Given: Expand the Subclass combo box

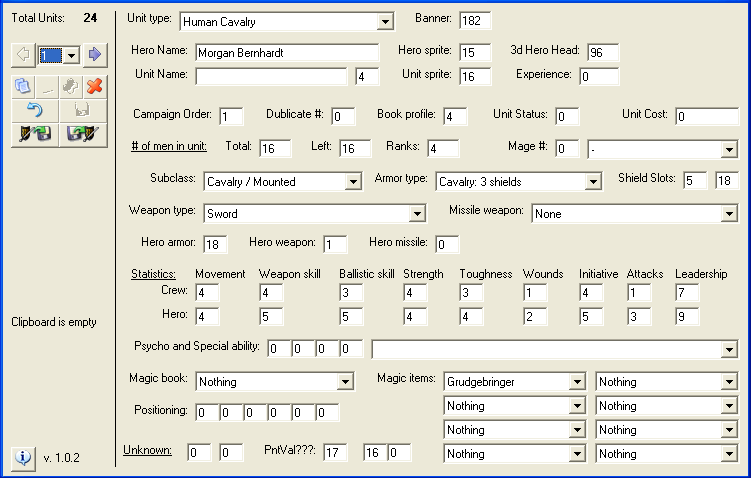Looking at the screenshot, I should (353, 181).
